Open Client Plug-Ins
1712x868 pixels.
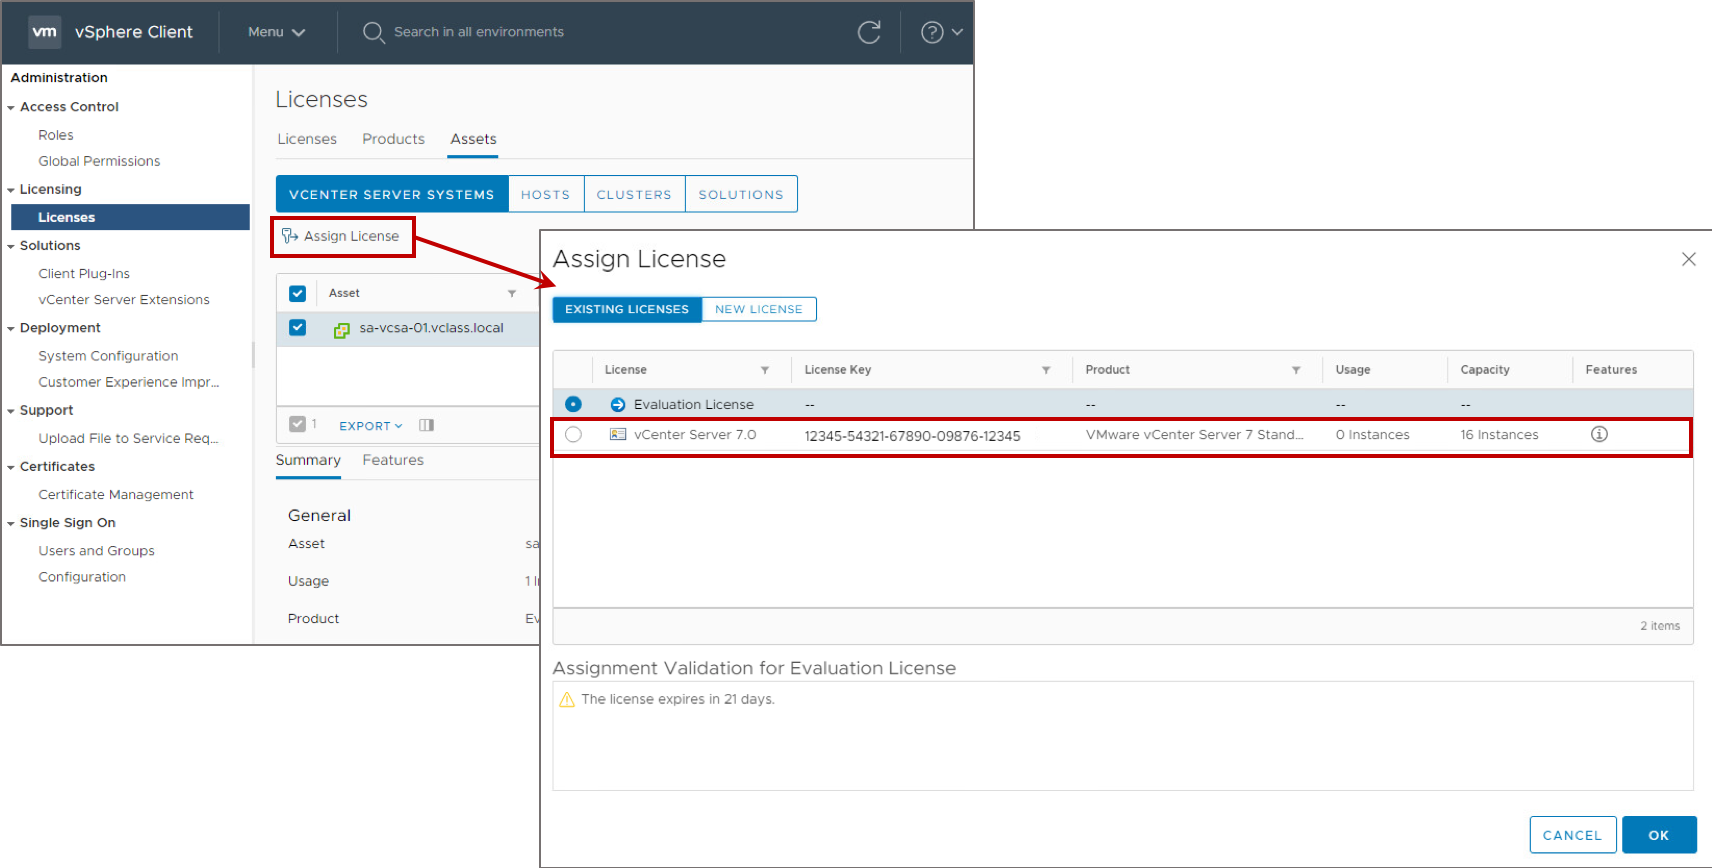(x=84, y=273)
